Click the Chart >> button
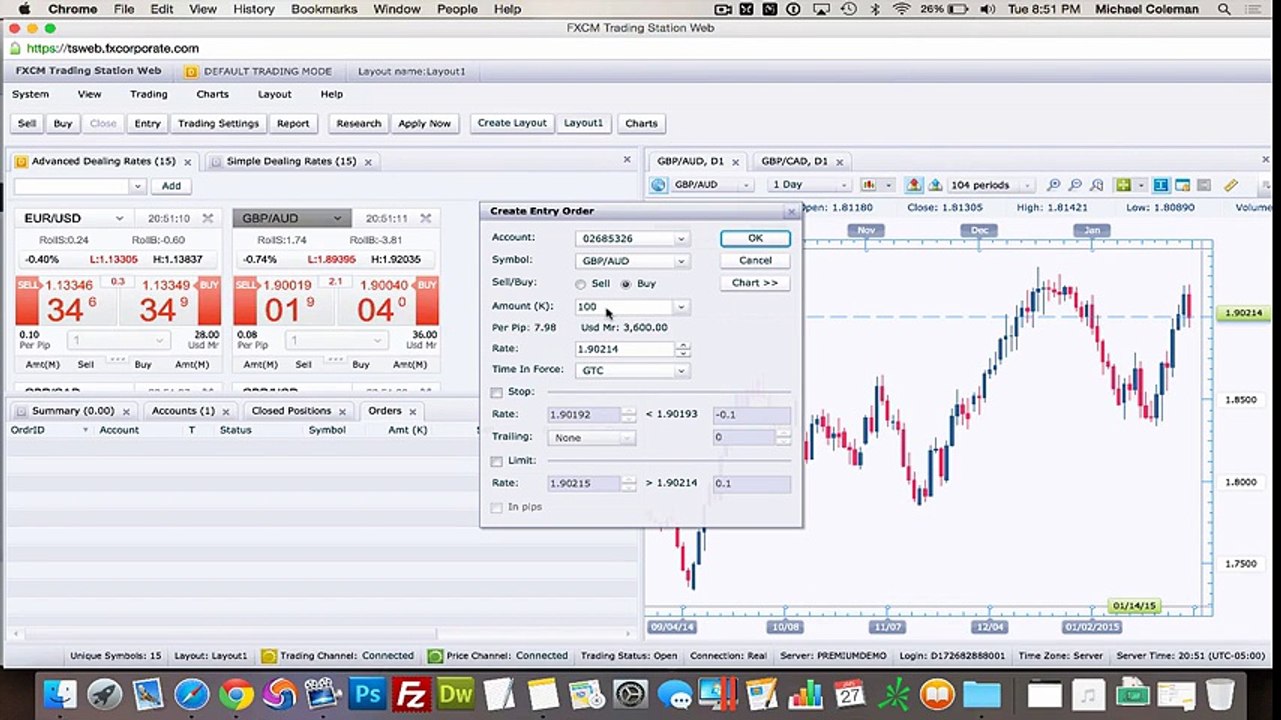 pyautogui.click(x=755, y=283)
